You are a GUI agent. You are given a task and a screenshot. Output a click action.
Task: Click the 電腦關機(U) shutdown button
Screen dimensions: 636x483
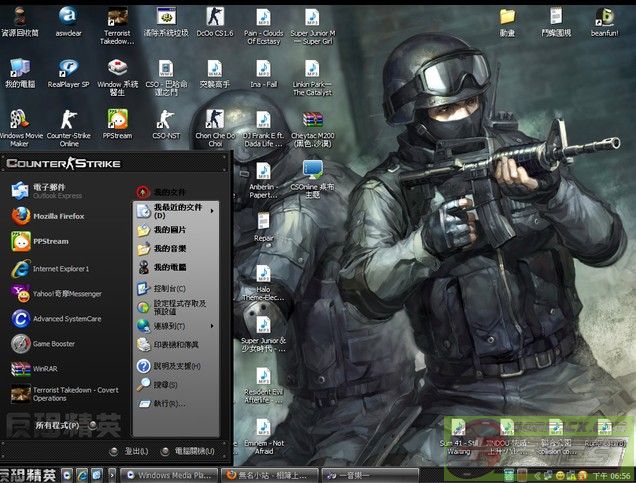point(187,452)
